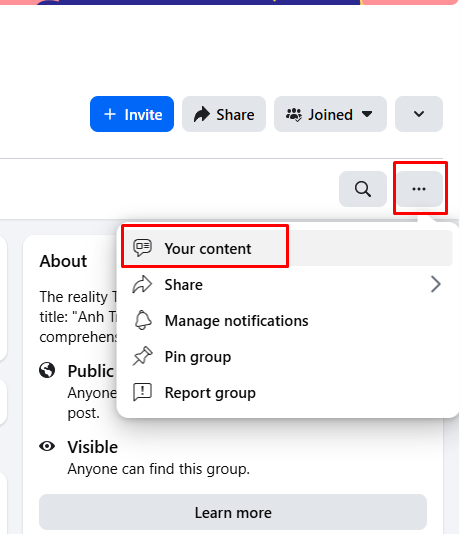Choose Report group menu entry

(x=287, y=393)
